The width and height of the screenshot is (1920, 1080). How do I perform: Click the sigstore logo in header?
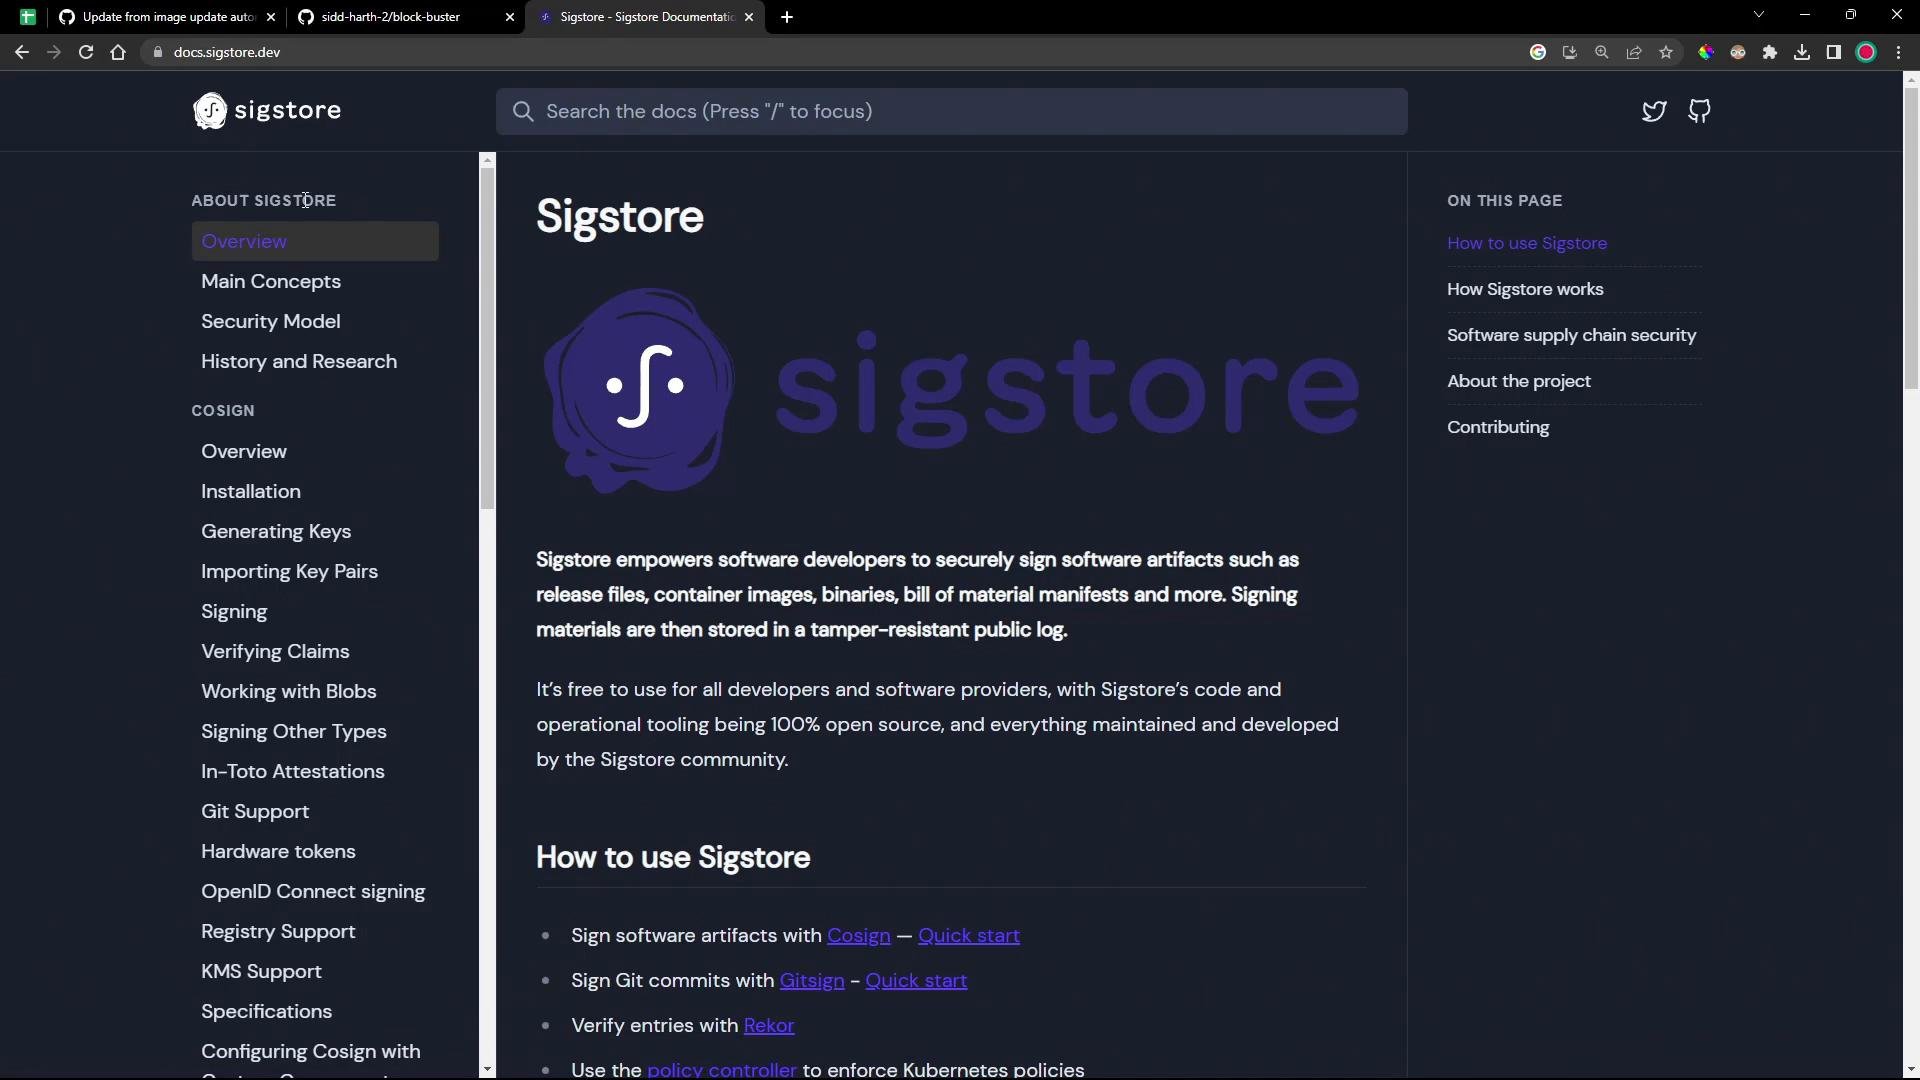click(267, 111)
